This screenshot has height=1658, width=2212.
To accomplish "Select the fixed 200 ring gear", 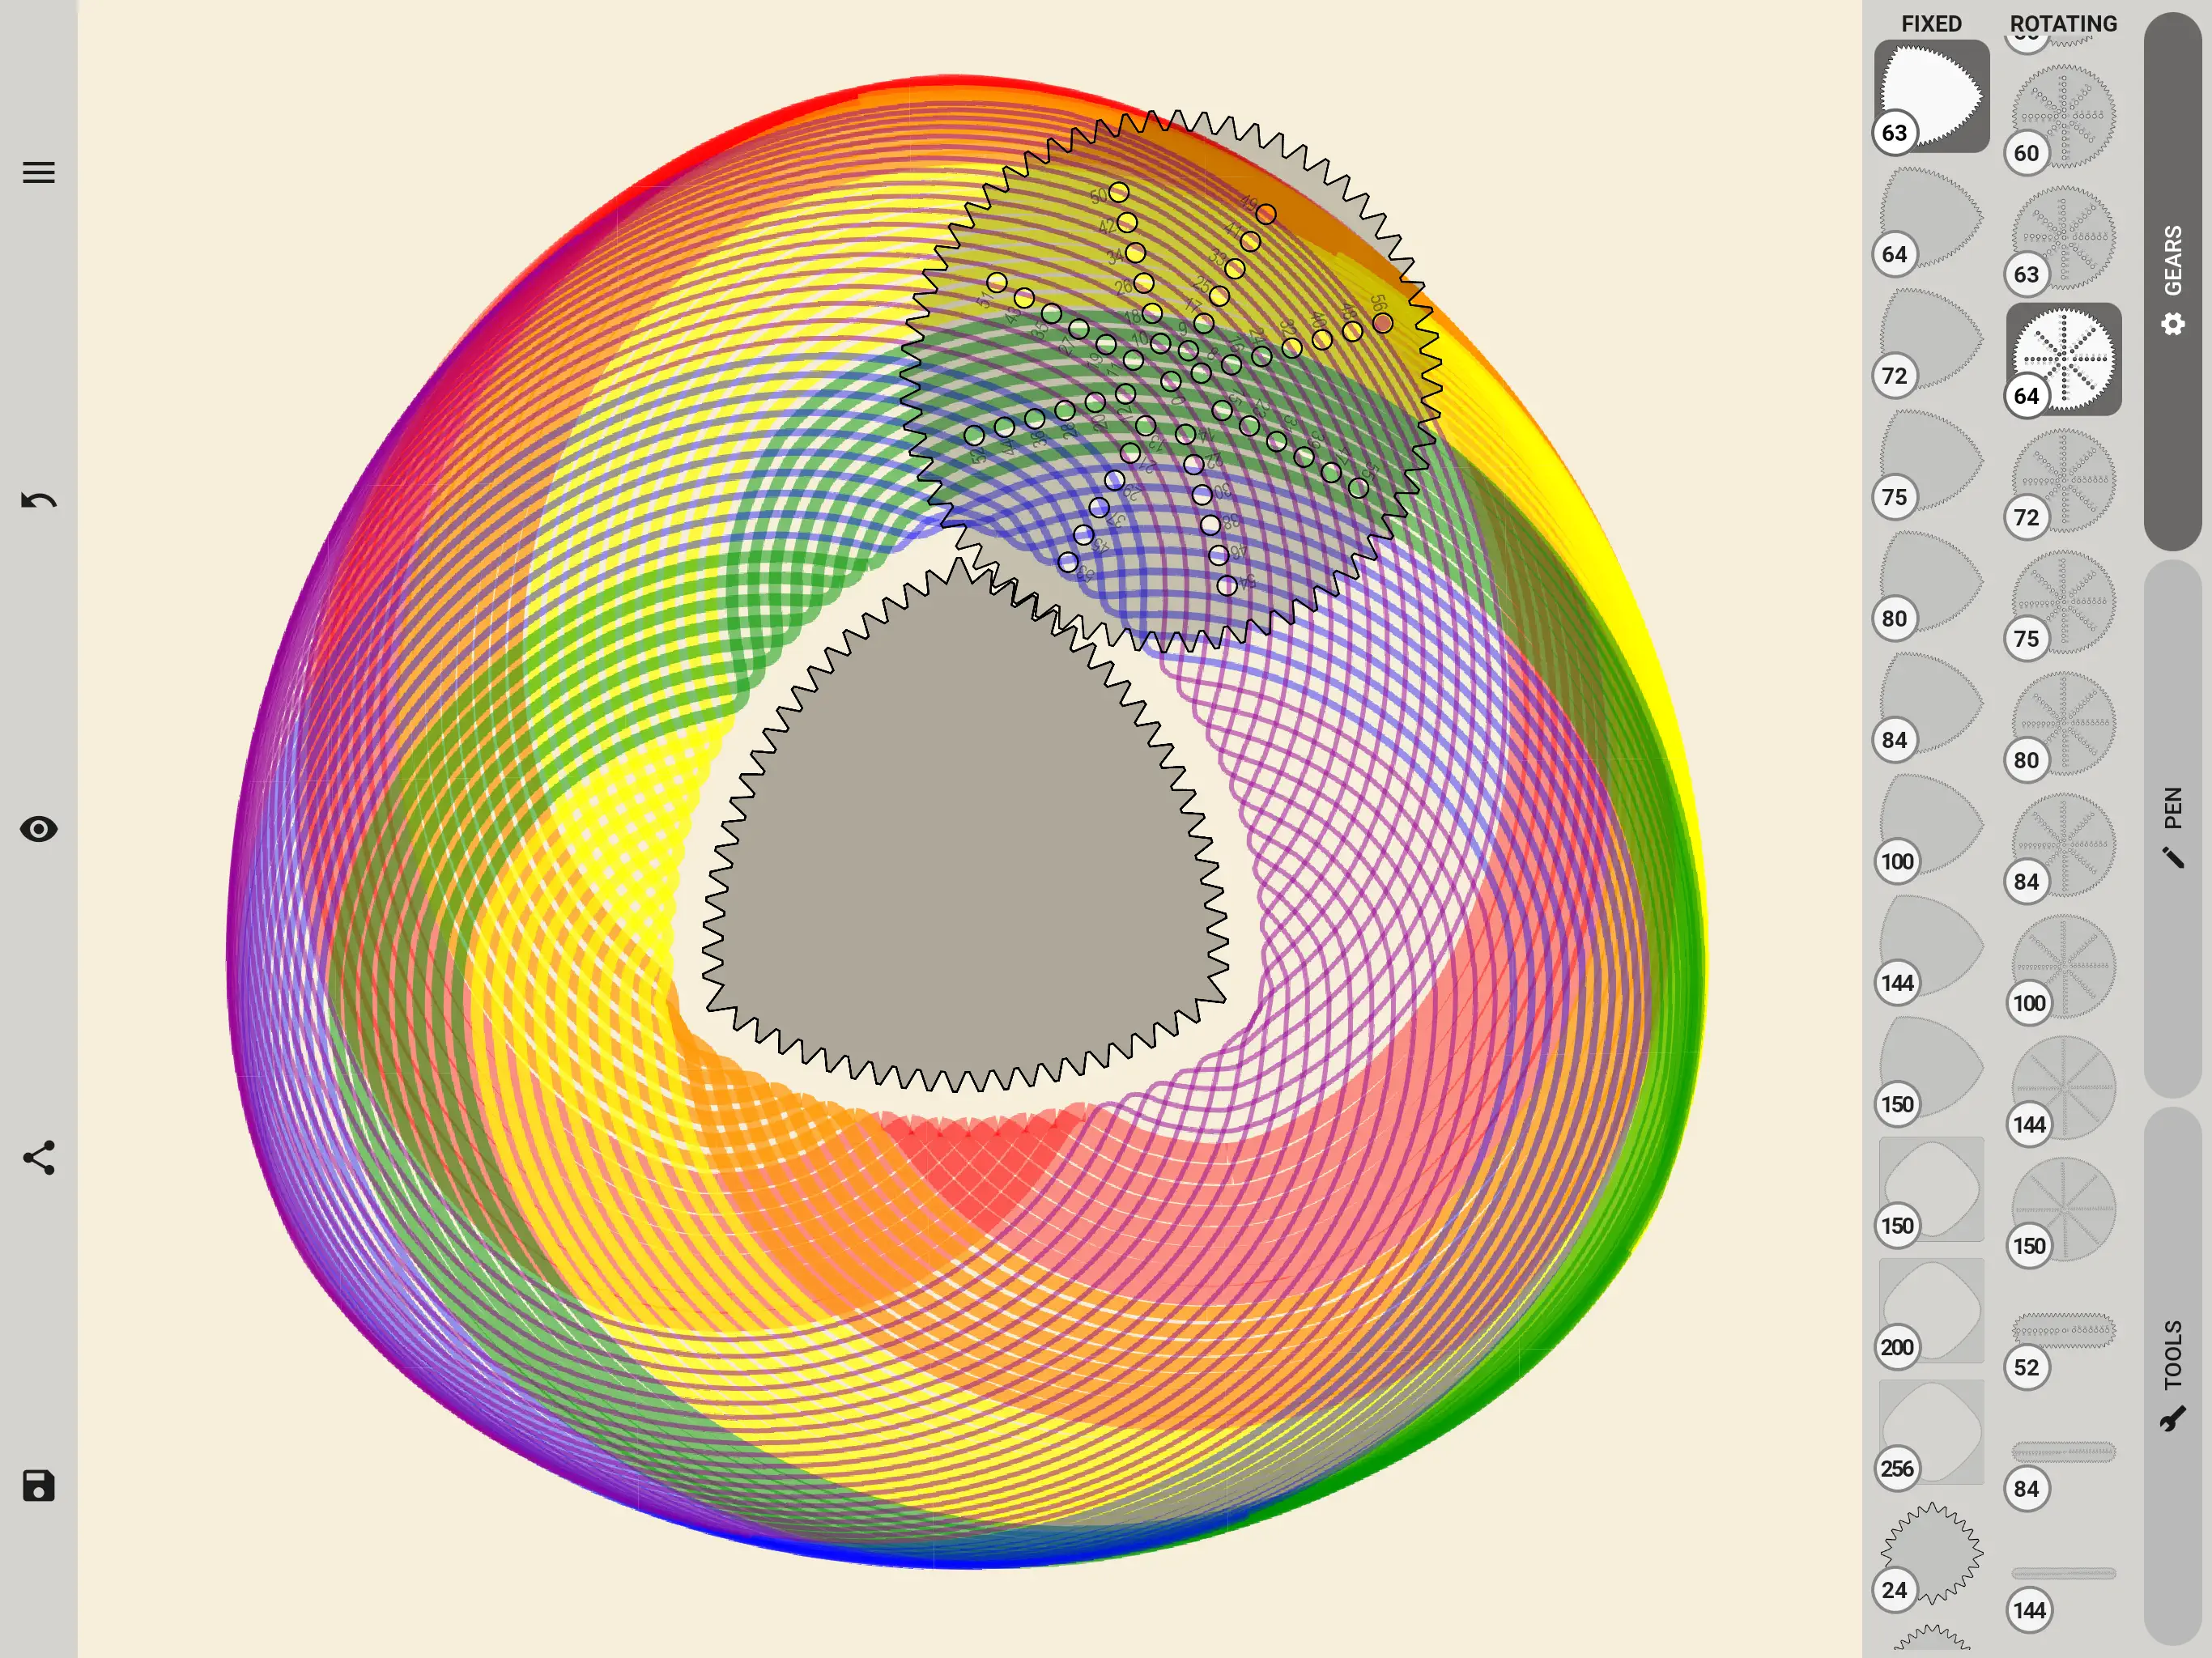I will pyautogui.click(x=1930, y=1310).
